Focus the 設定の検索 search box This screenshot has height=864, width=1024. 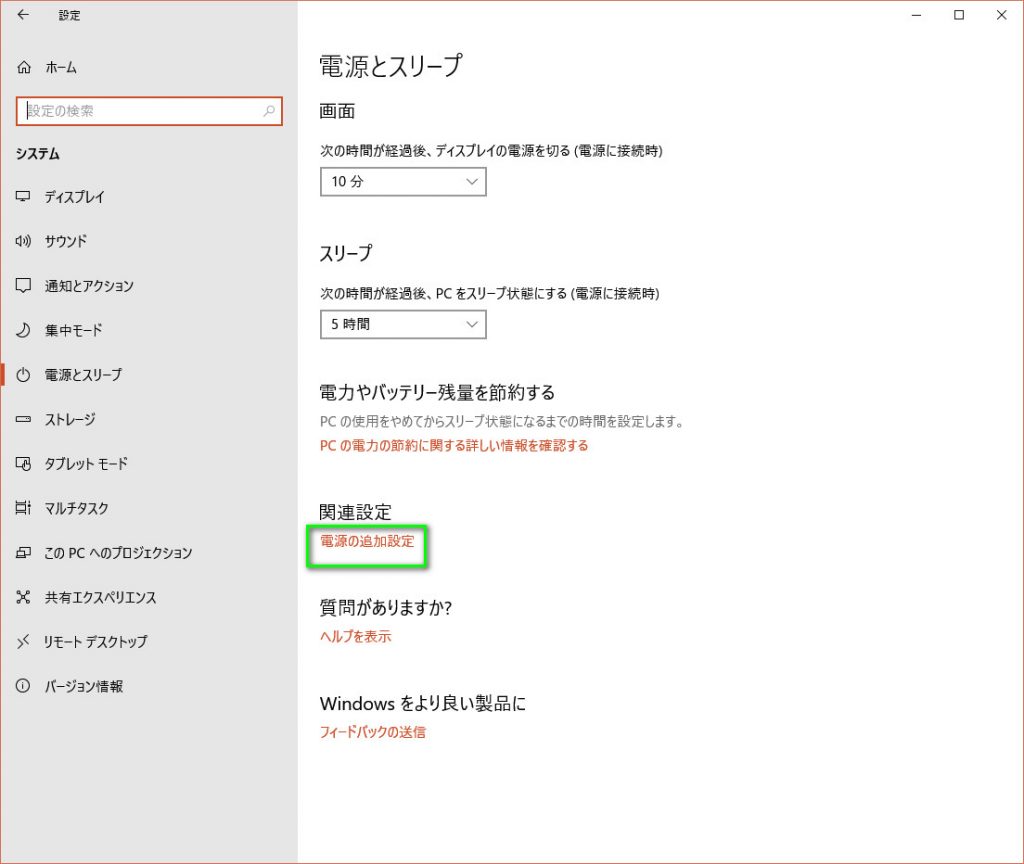point(140,112)
